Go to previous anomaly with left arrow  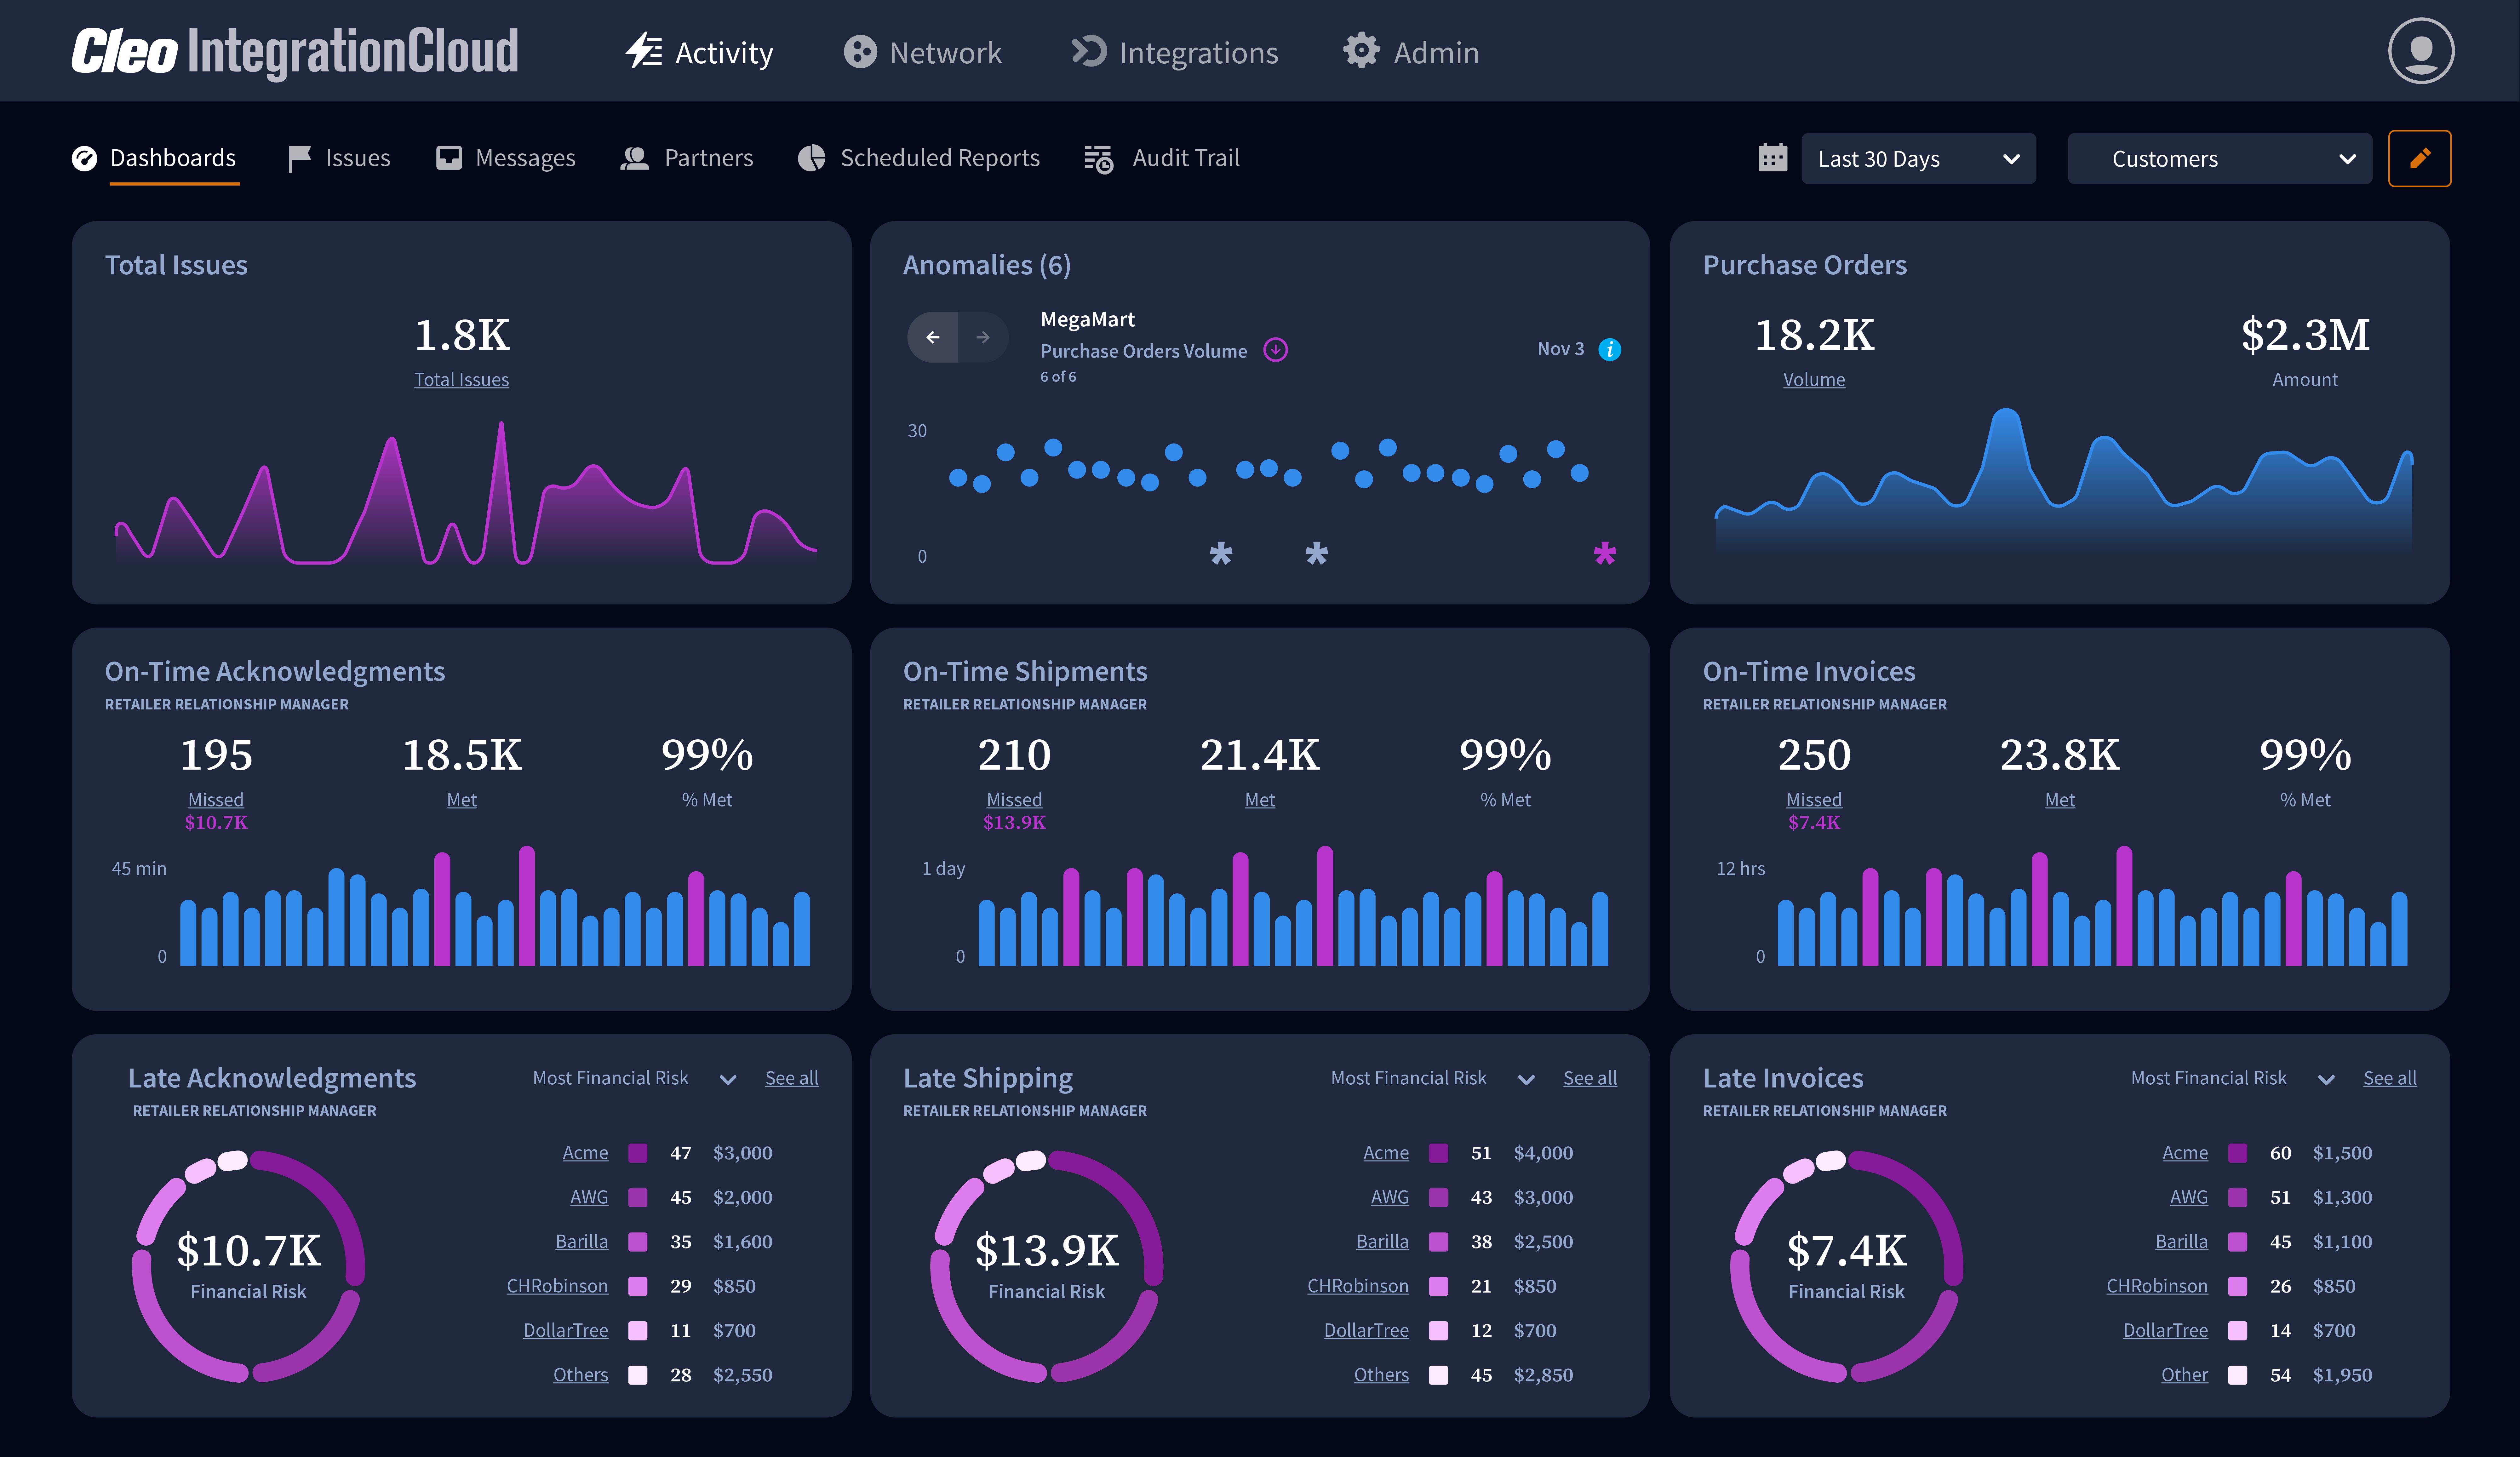(933, 337)
